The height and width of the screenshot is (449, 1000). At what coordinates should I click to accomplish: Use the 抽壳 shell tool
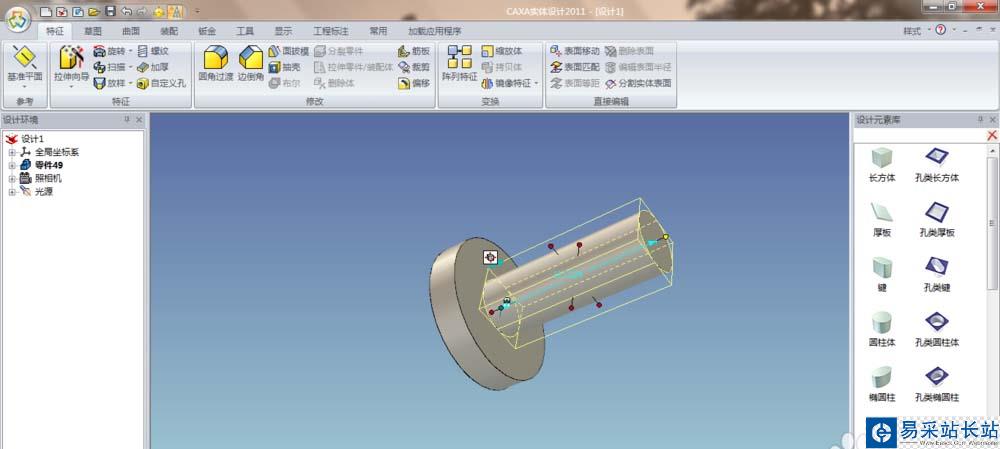(284, 67)
